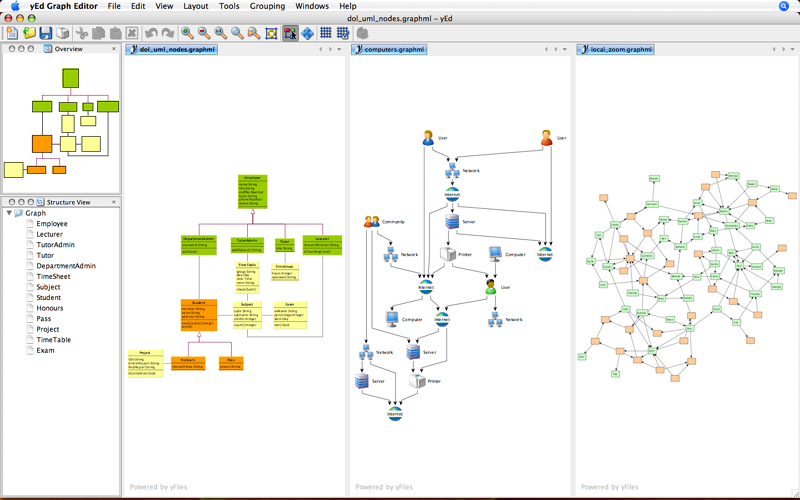Close the Overview panel with its x
Screen dimensions: 800x500
click(11, 48)
